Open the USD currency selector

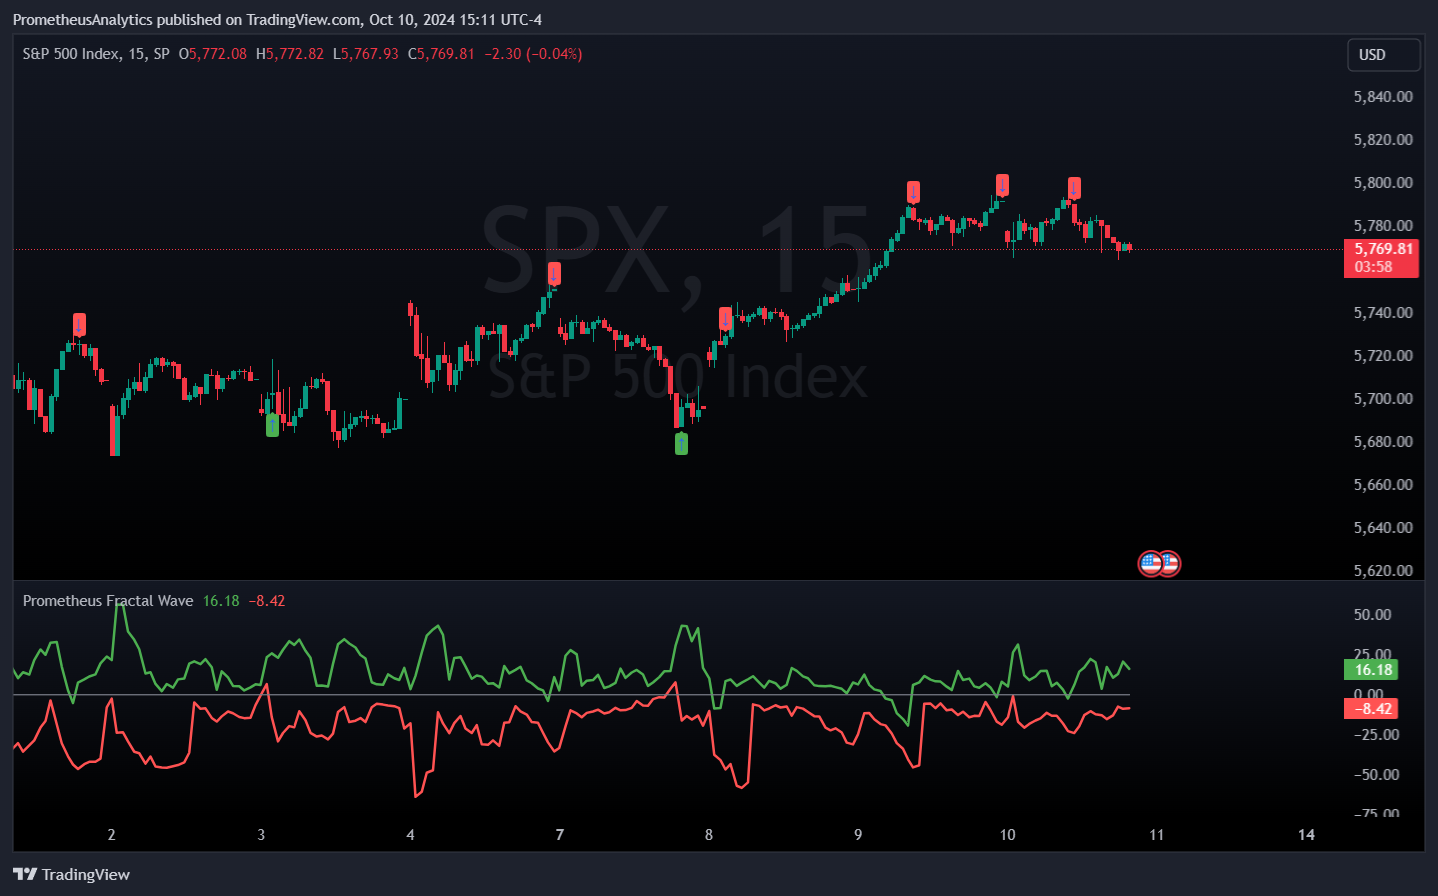1383,55
